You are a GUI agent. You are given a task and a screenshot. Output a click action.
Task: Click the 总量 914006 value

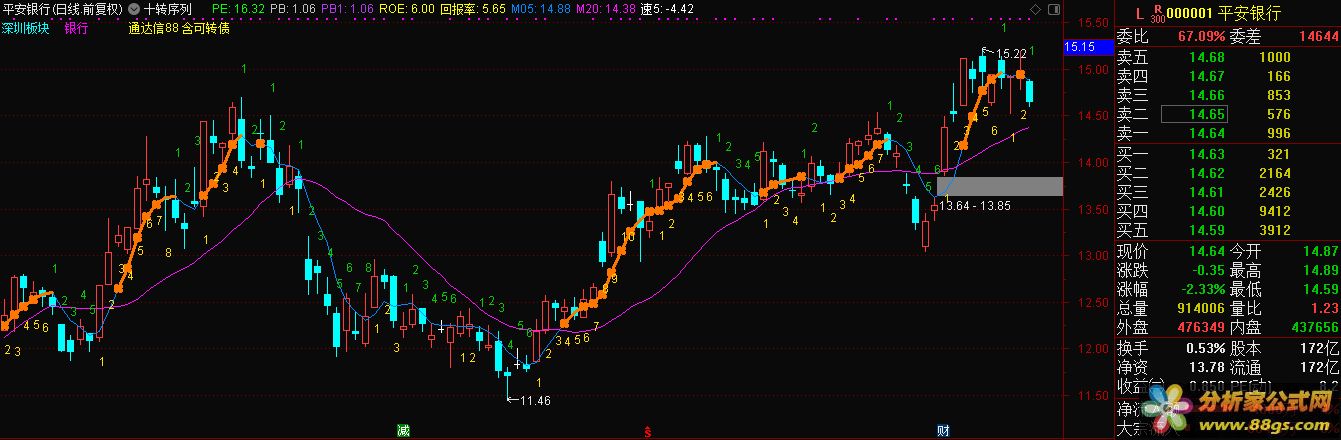click(1201, 308)
